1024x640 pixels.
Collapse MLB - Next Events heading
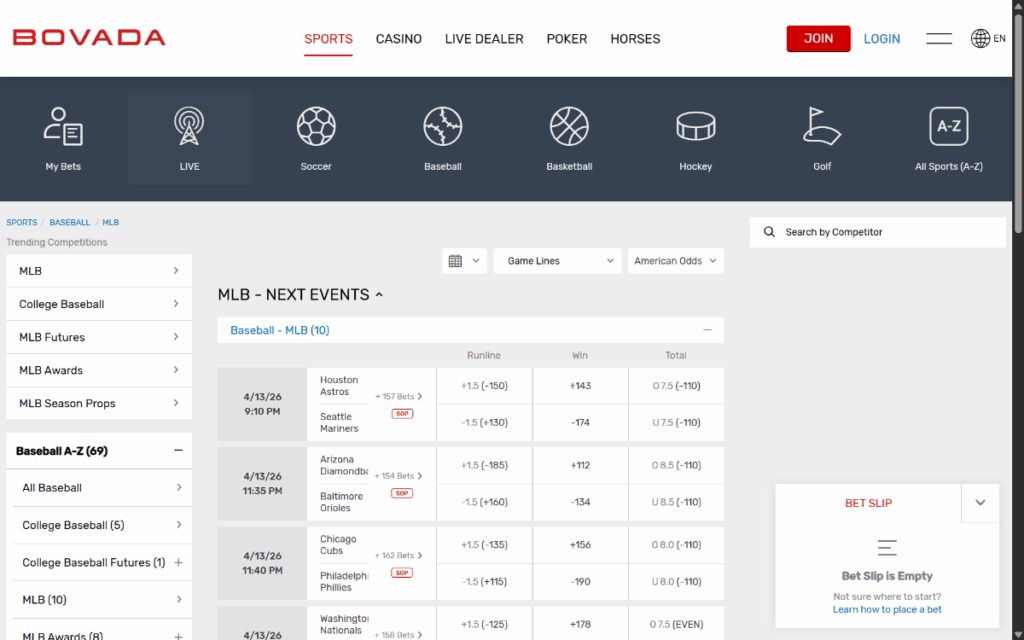[x=300, y=295]
